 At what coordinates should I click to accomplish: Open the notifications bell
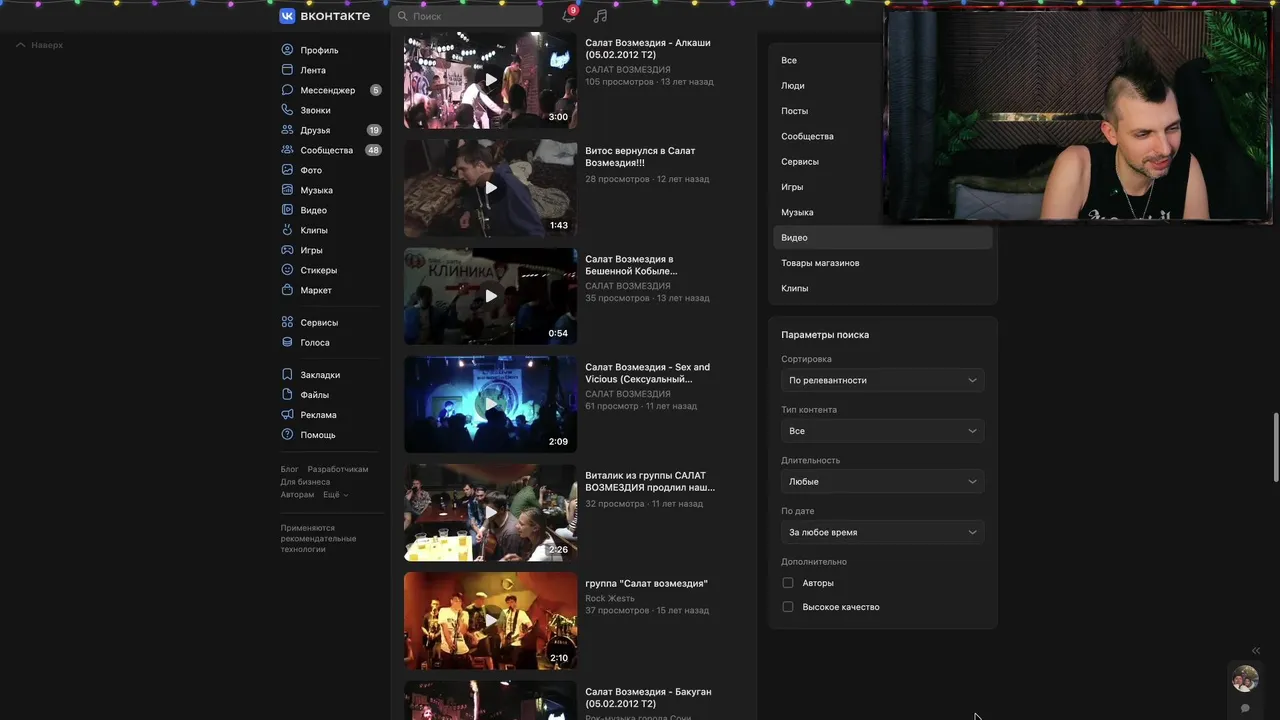568,16
